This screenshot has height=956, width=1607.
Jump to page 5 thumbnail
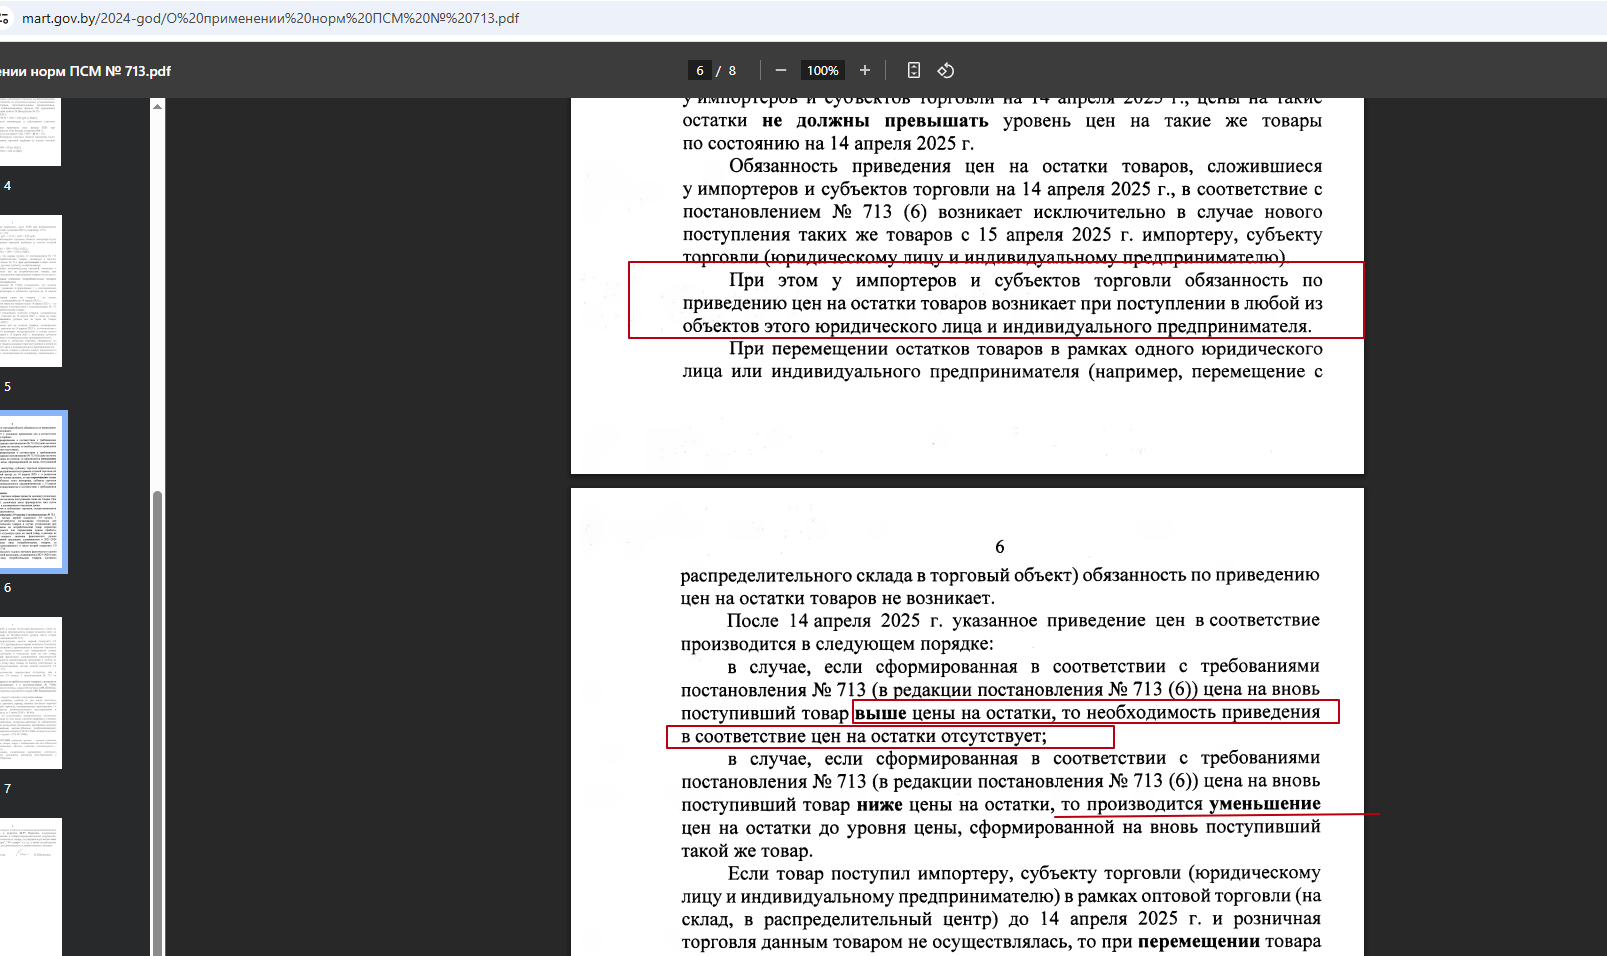click(x=30, y=290)
